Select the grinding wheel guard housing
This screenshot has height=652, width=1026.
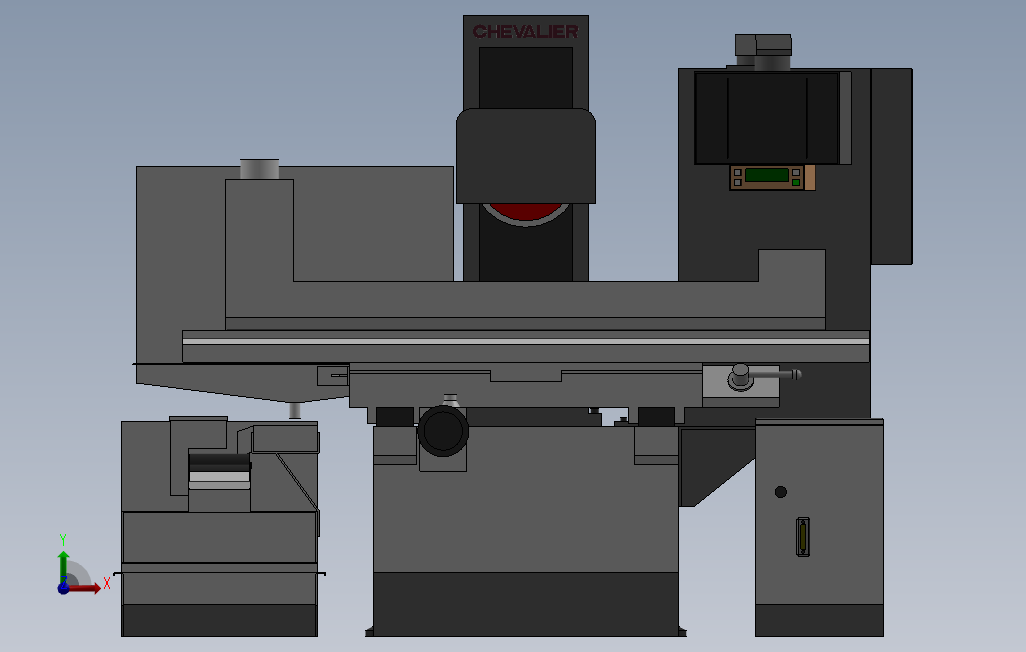(x=525, y=156)
